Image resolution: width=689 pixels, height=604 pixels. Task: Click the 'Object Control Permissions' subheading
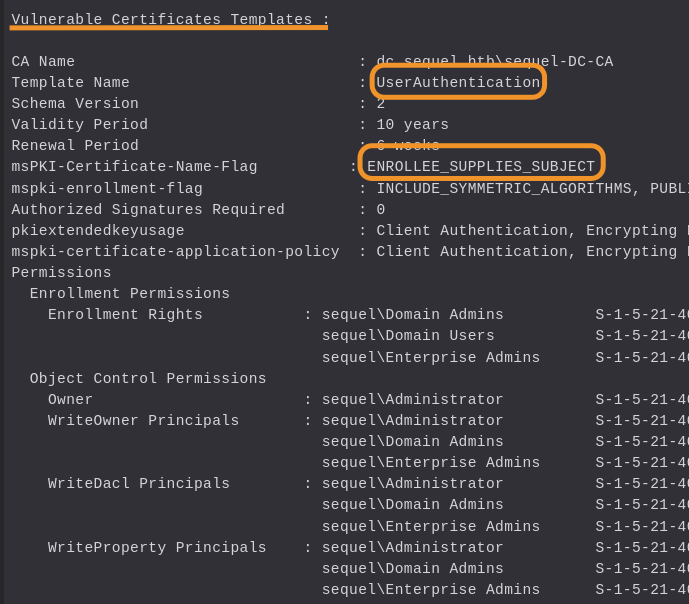148,379
